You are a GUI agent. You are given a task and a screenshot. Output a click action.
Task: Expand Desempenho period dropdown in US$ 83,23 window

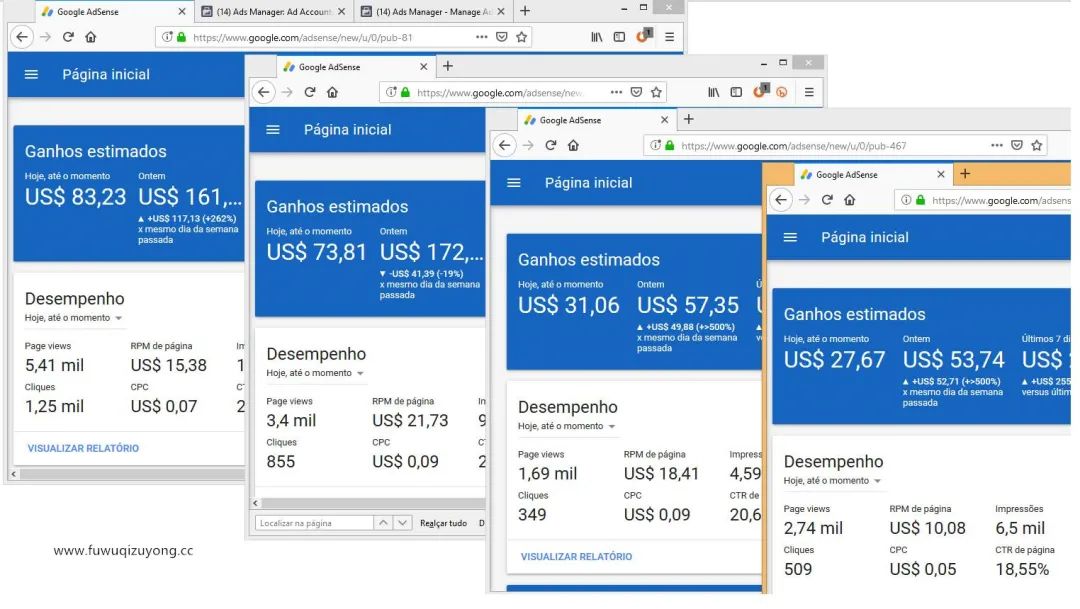pyautogui.click(x=73, y=318)
